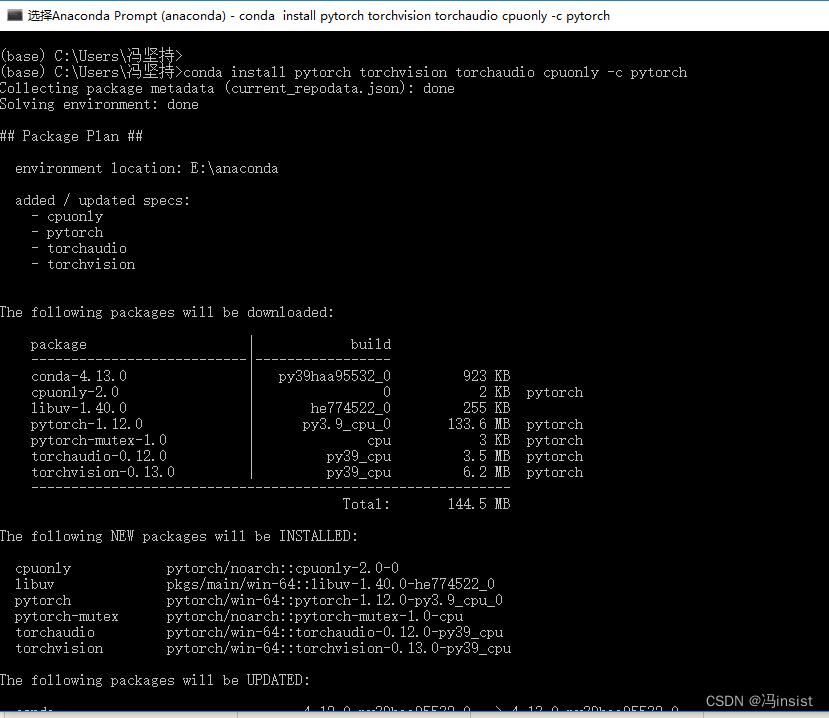Click the 'pytorch-mutex-1.0' package row
829x718 pixels.
coord(307,440)
